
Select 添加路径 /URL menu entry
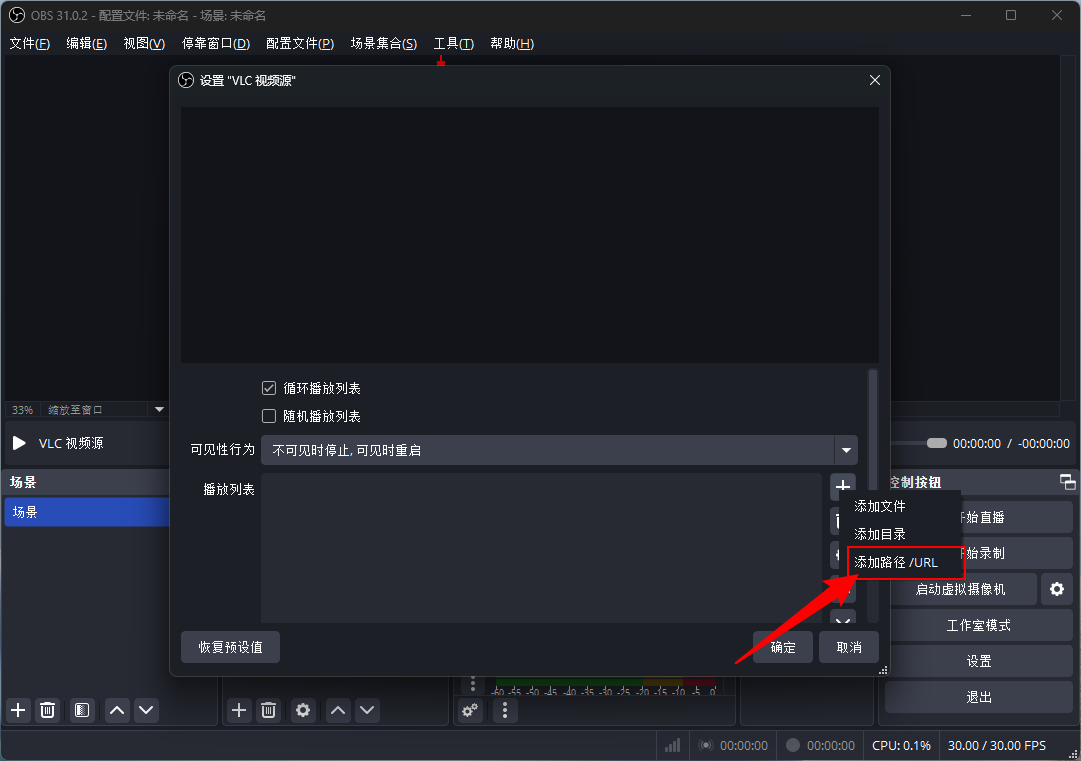896,562
